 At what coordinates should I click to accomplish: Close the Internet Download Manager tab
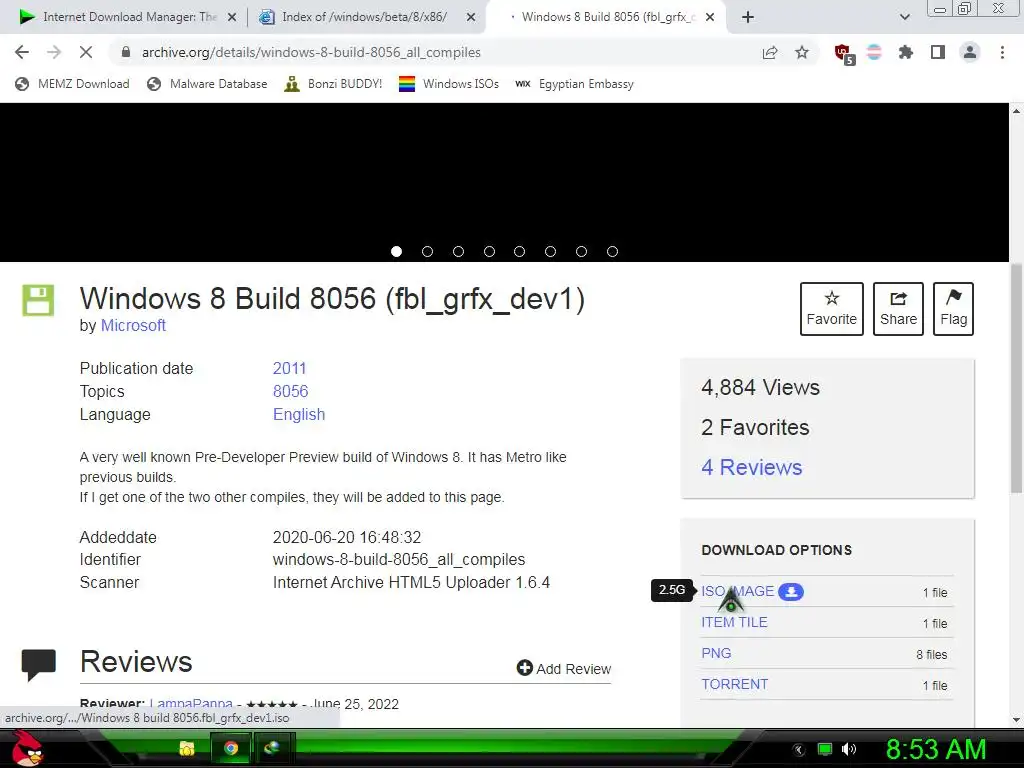click(232, 18)
